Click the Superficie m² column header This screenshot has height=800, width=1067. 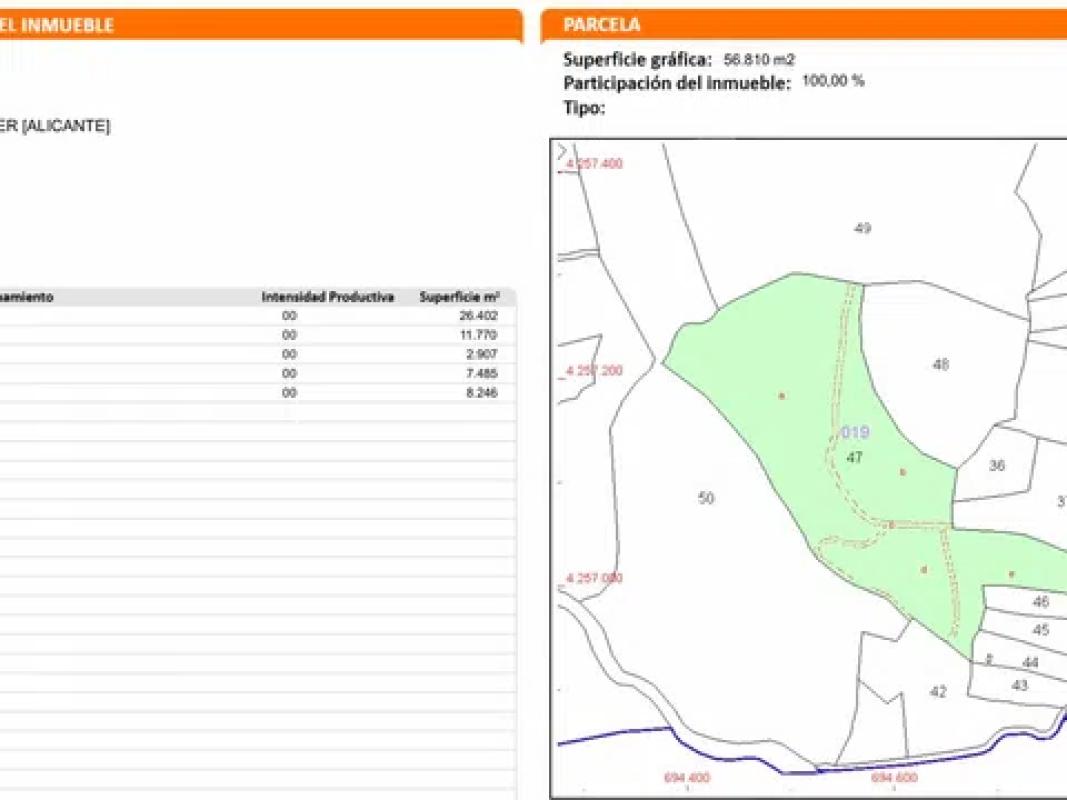pyautogui.click(x=459, y=298)
